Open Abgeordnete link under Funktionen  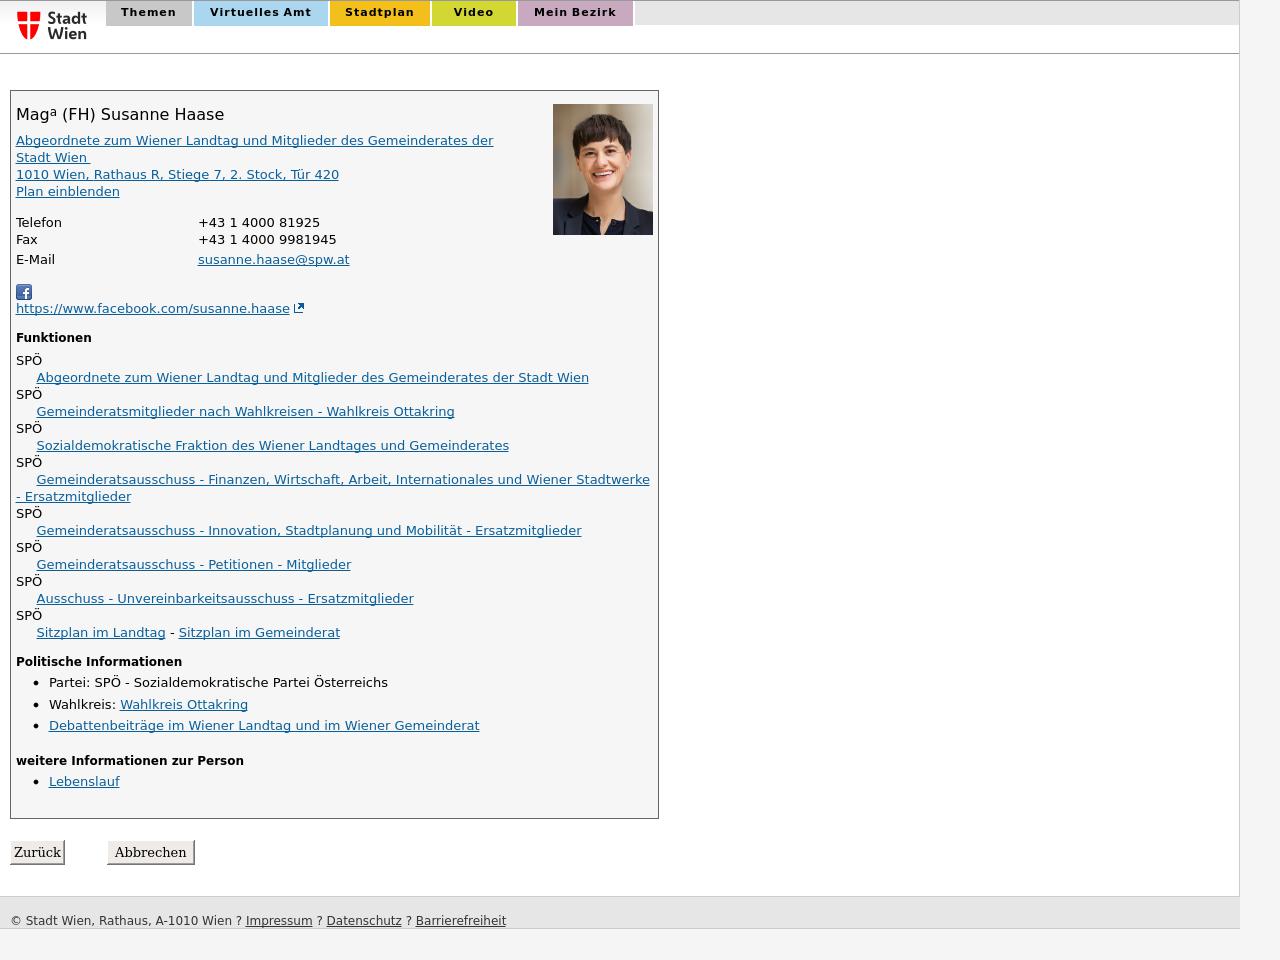pos(312,377)
